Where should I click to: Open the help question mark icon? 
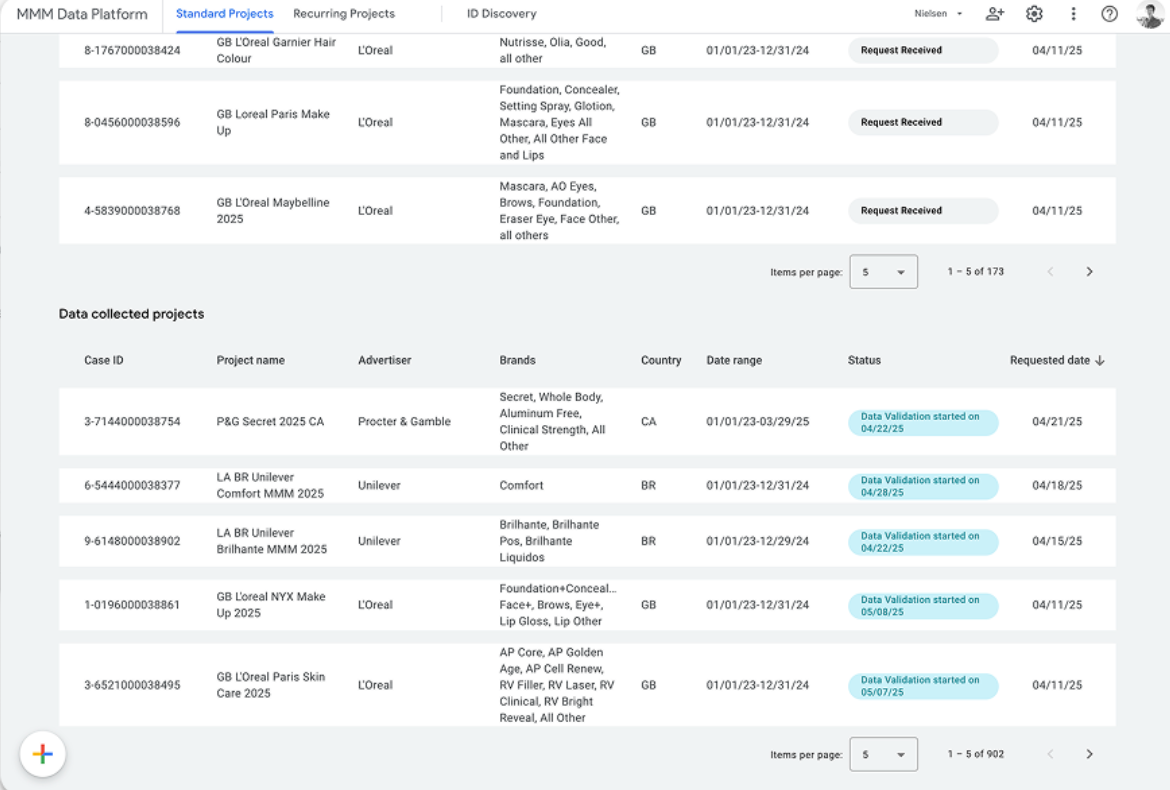tap(1110, 13)
